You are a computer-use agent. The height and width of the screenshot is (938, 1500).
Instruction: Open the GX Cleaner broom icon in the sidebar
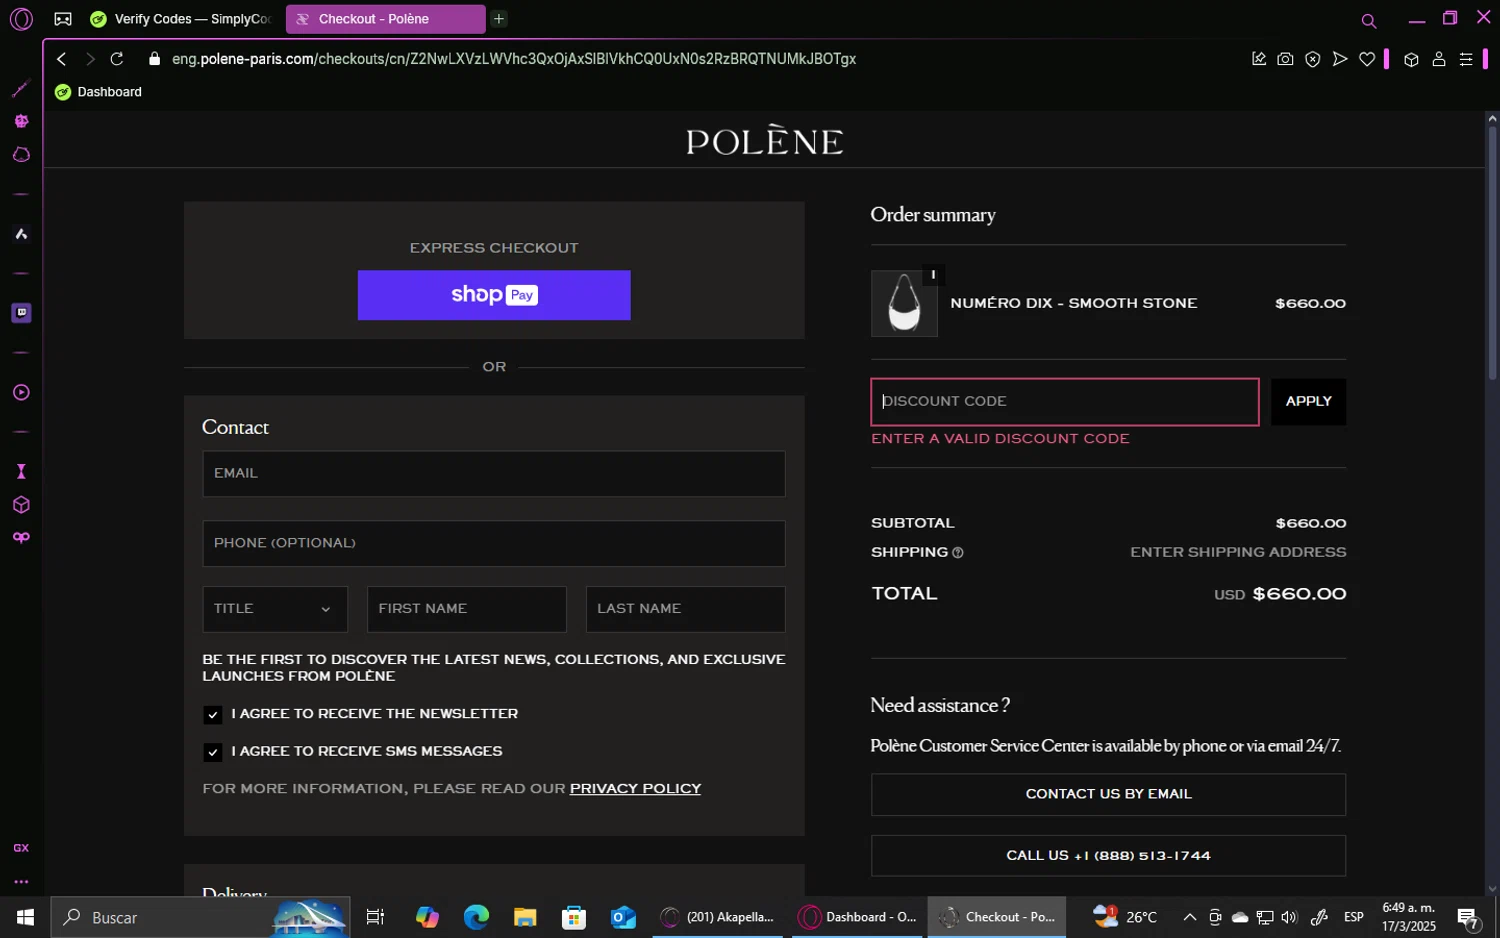pos(21,89)
